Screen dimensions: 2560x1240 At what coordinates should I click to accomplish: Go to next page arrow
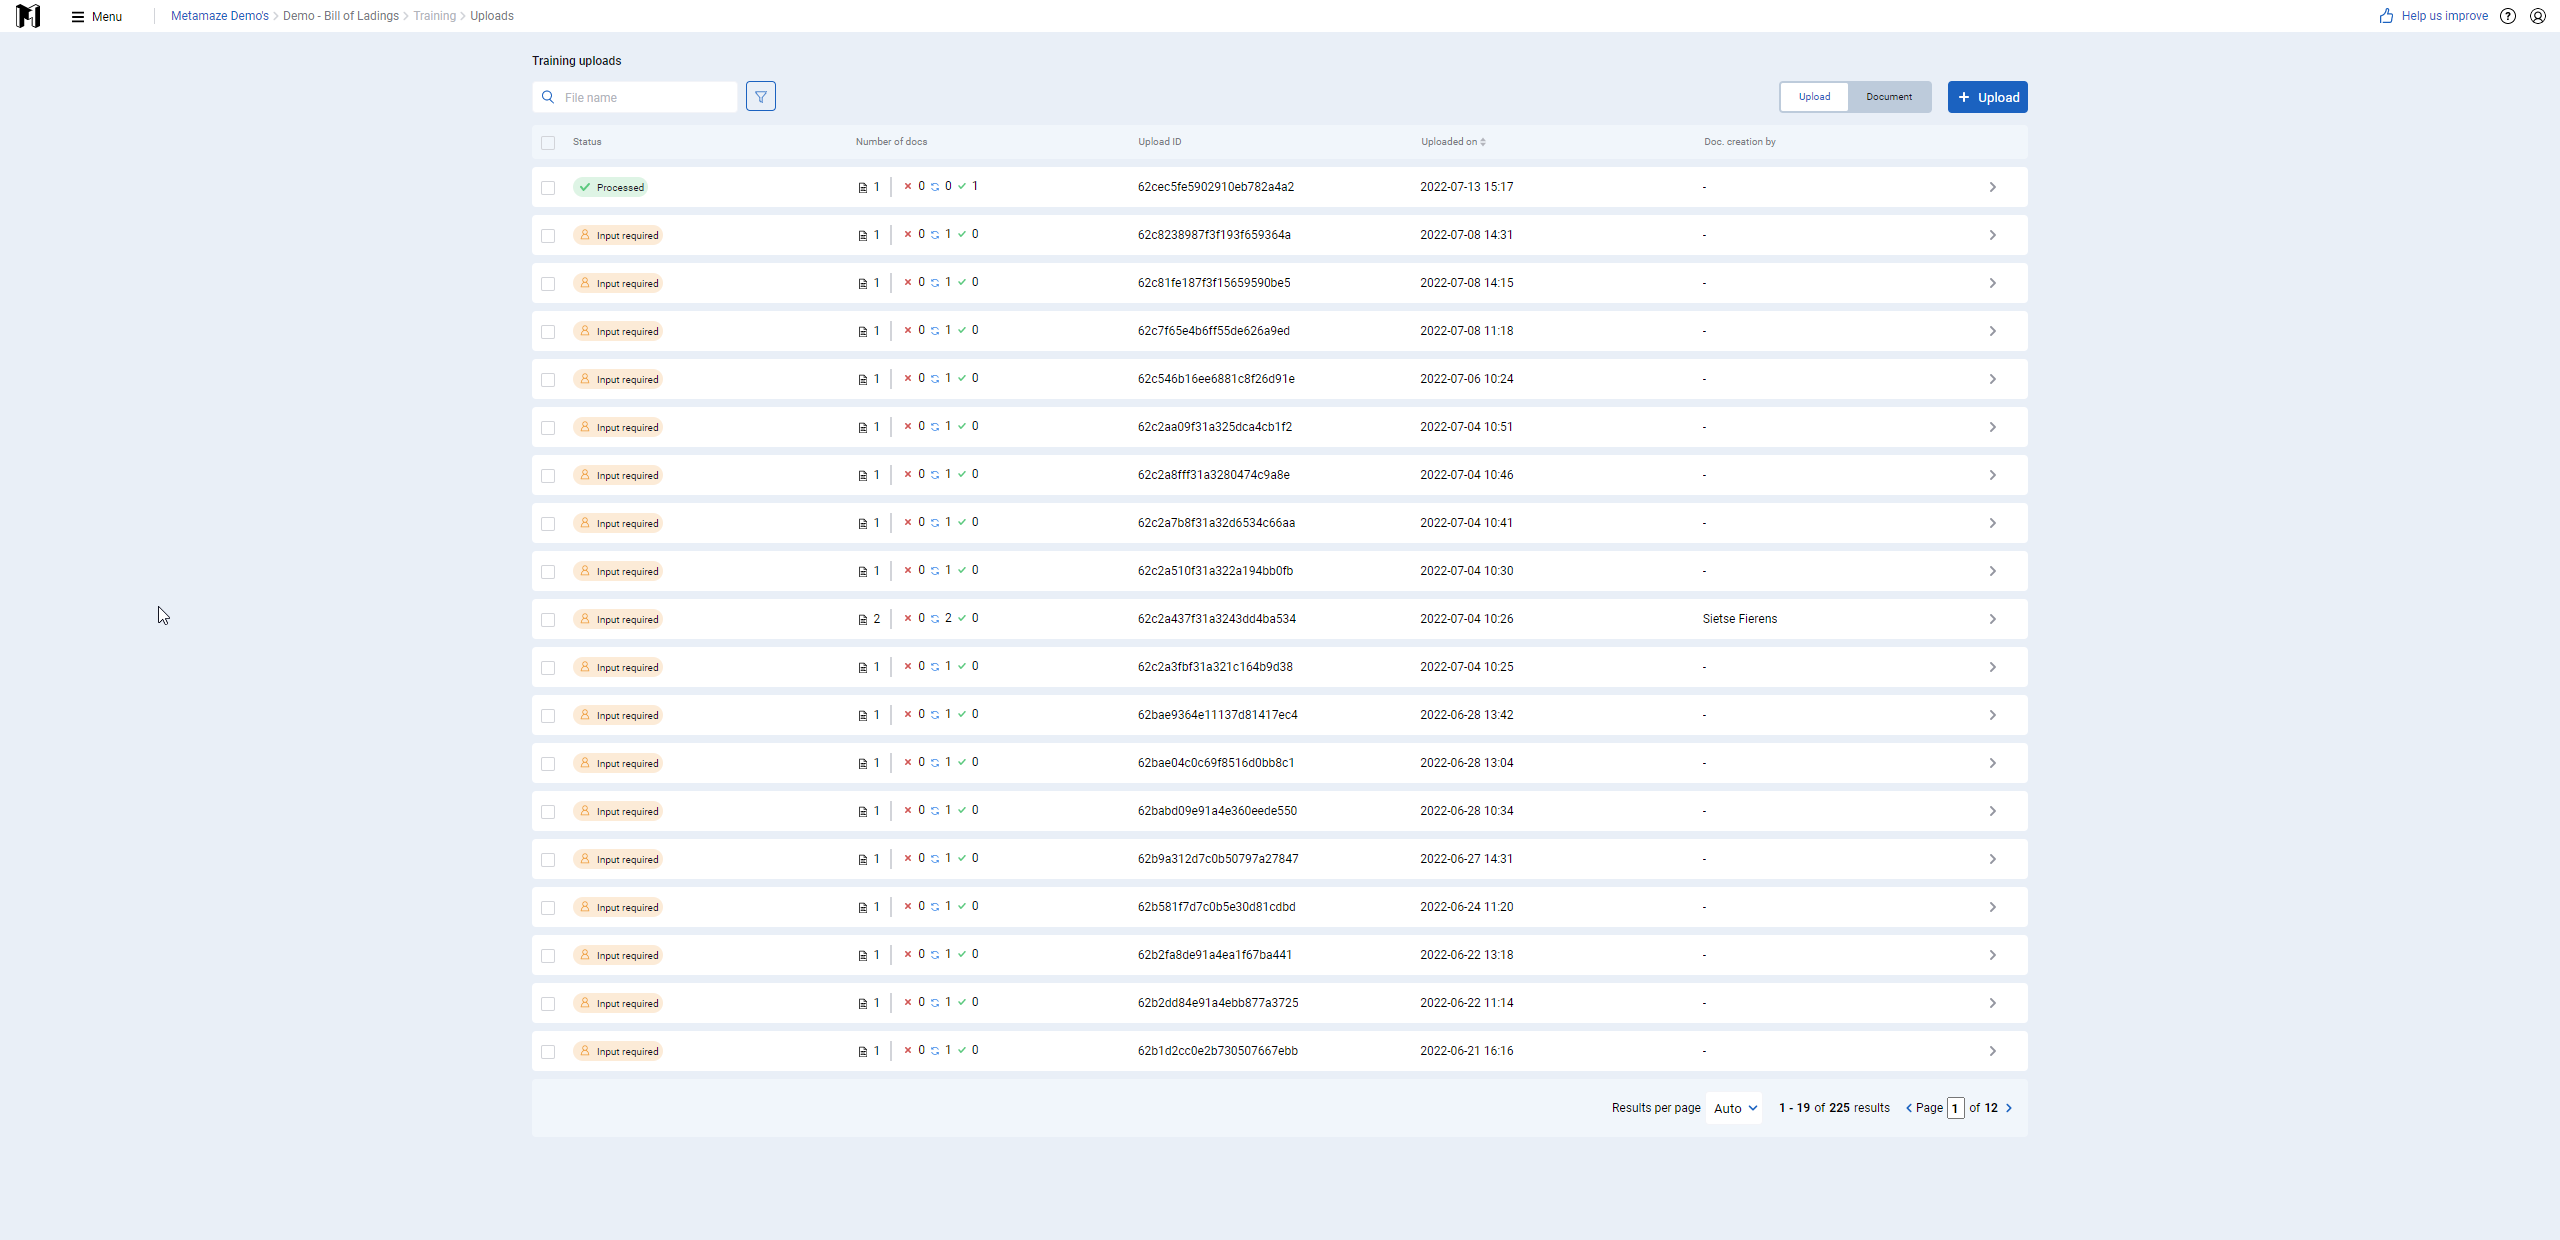(2009, 1108)
